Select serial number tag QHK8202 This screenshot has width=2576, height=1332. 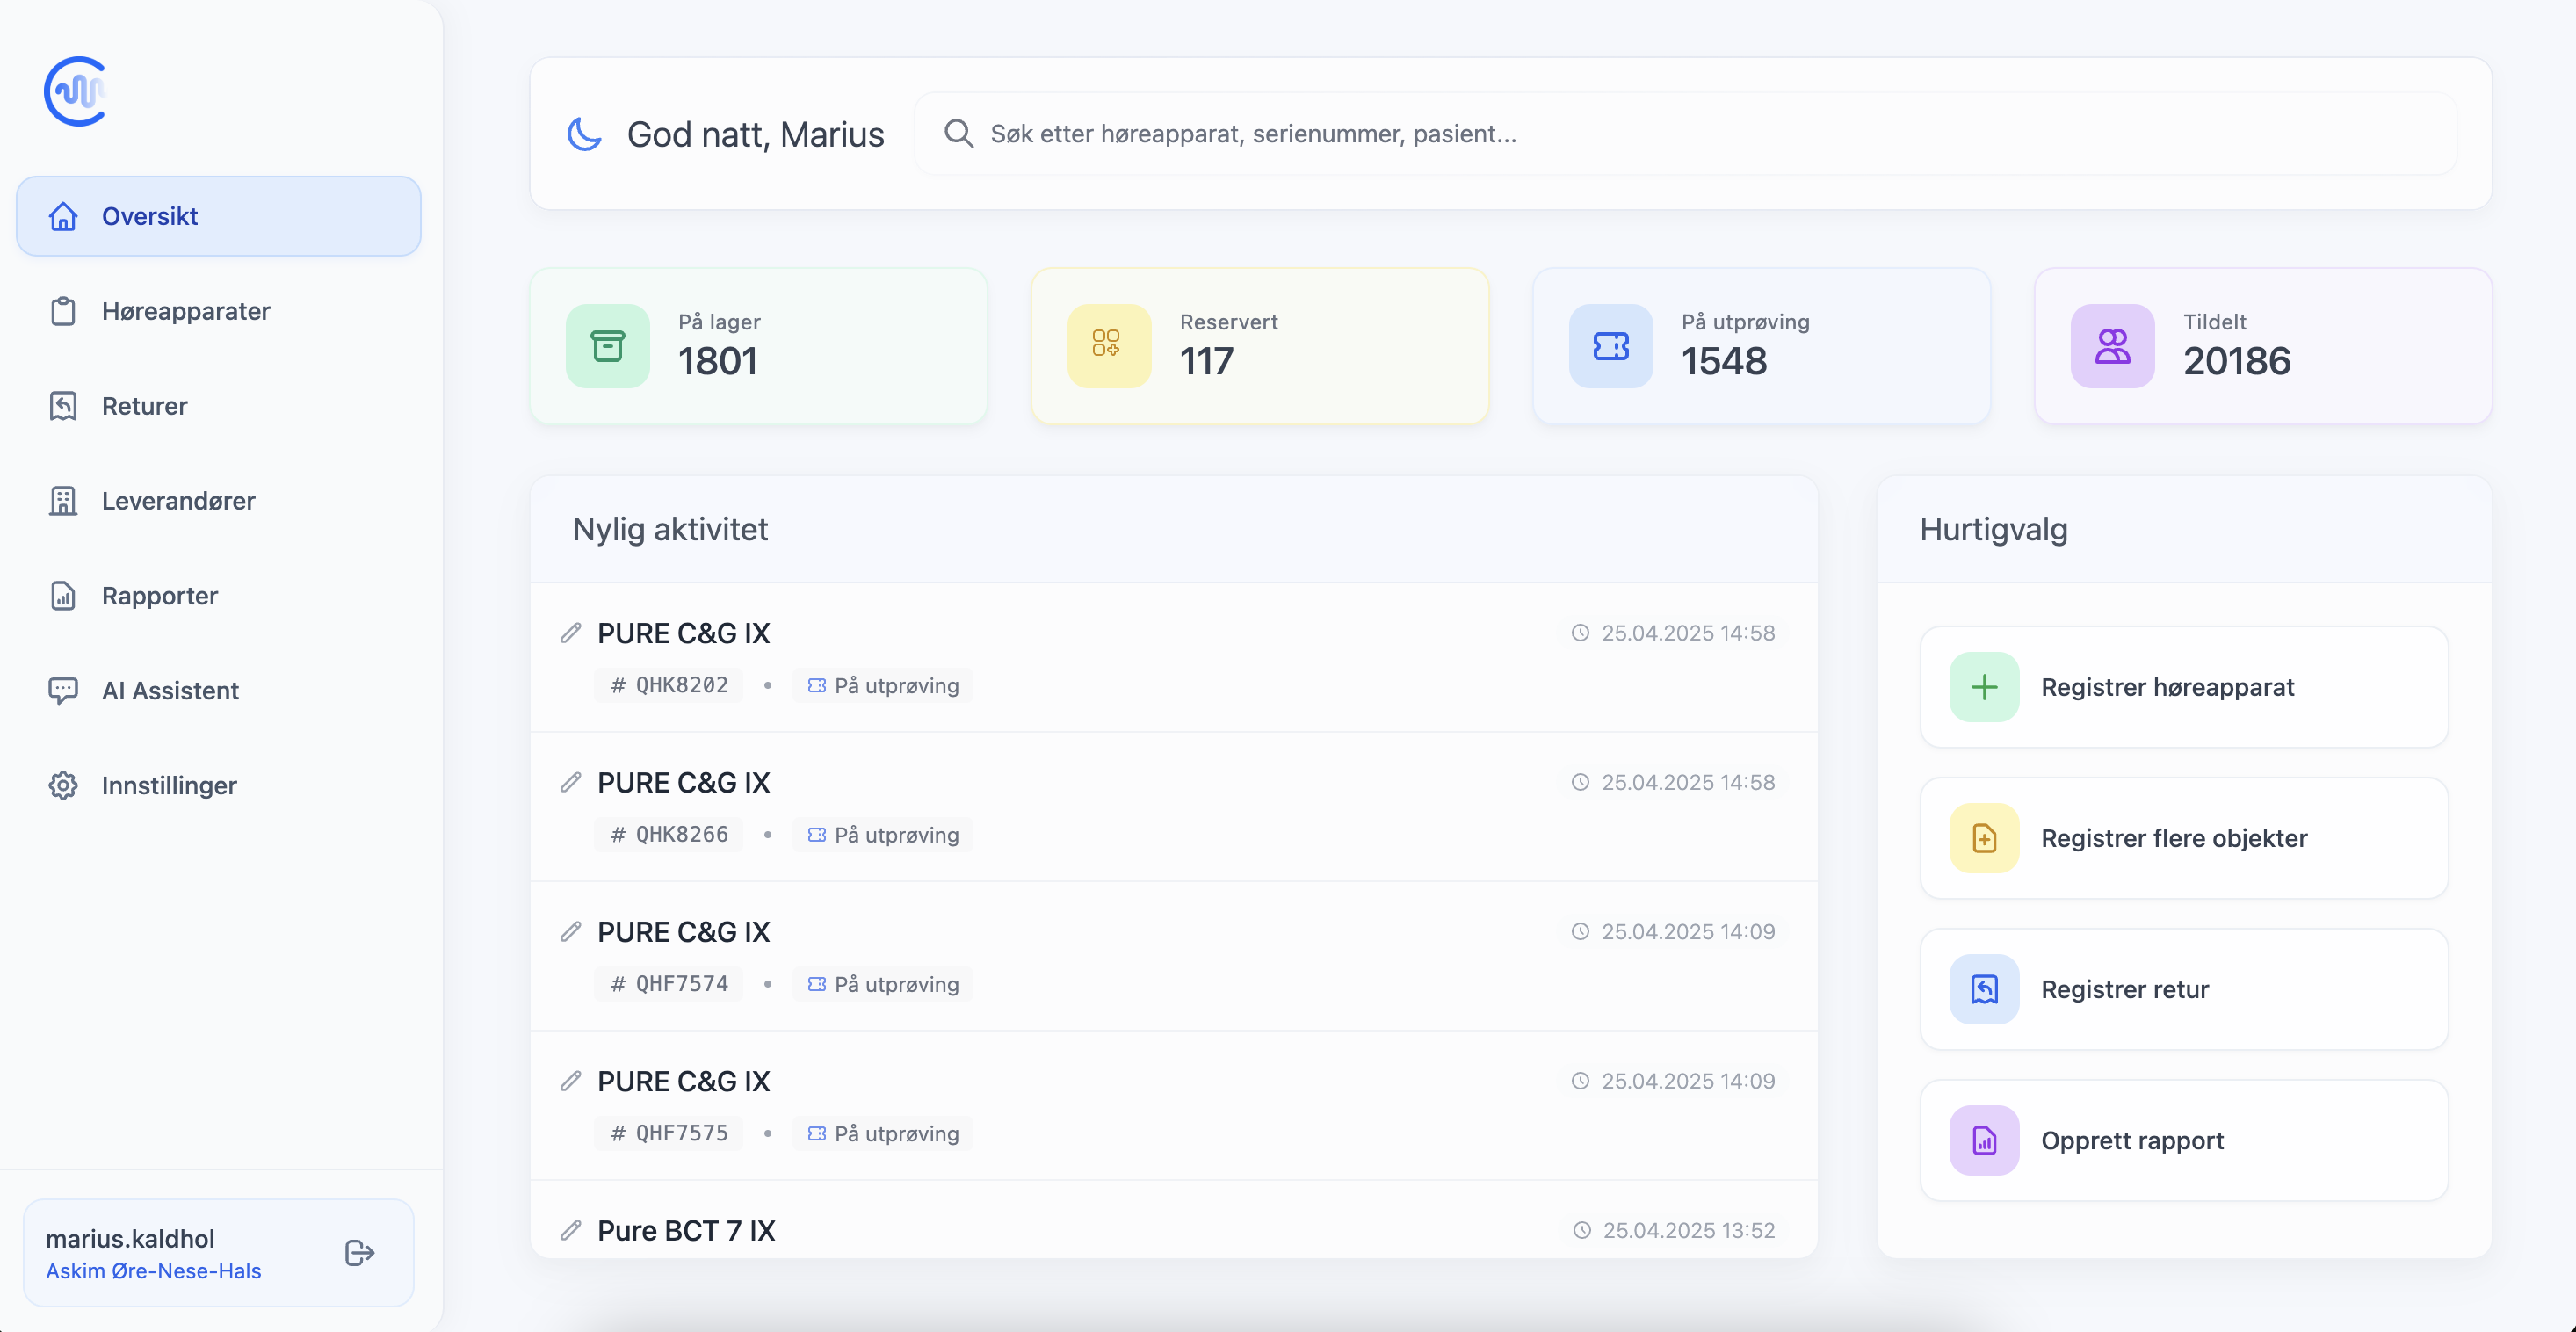point(669,685)
